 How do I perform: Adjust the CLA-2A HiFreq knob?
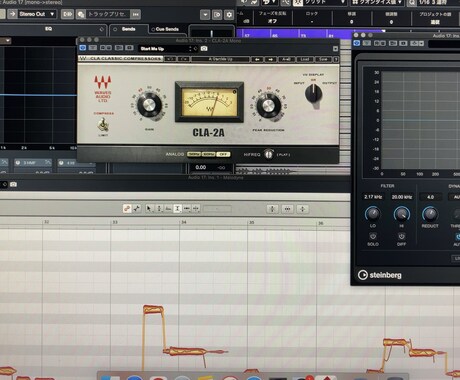click(x=269, y=154)
